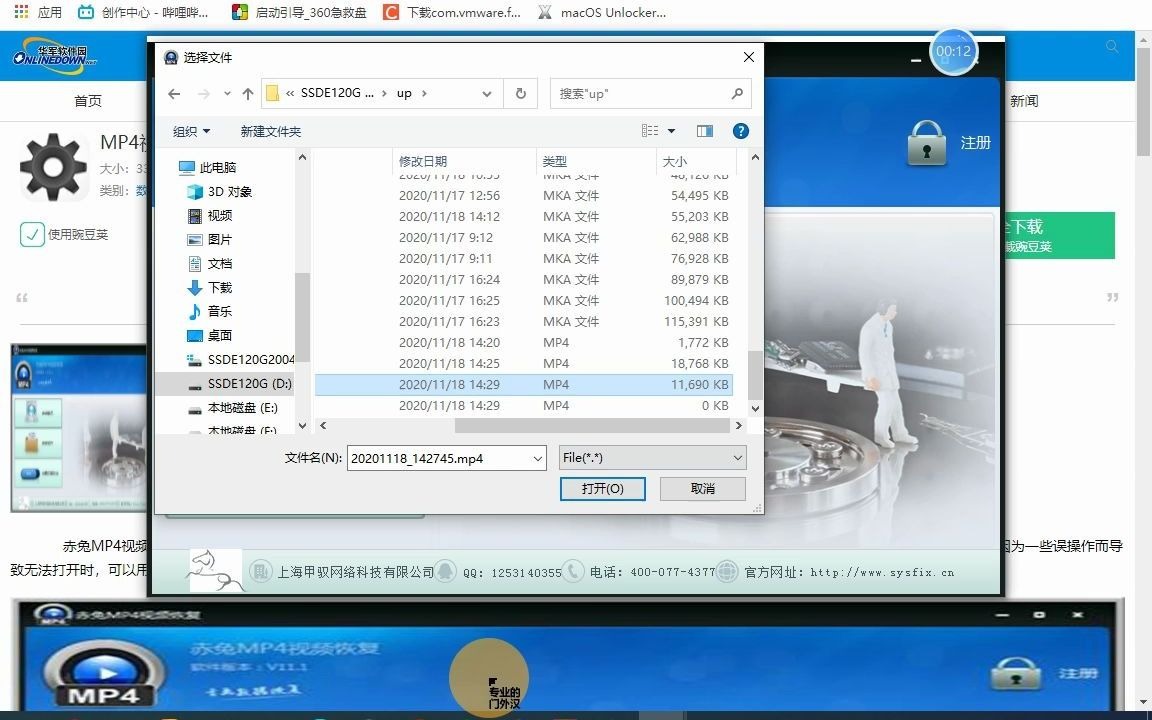This screenshot has width=1152, height=720.
Task: Click the gear icon beside the MP4 software listing
Action: 53,167
